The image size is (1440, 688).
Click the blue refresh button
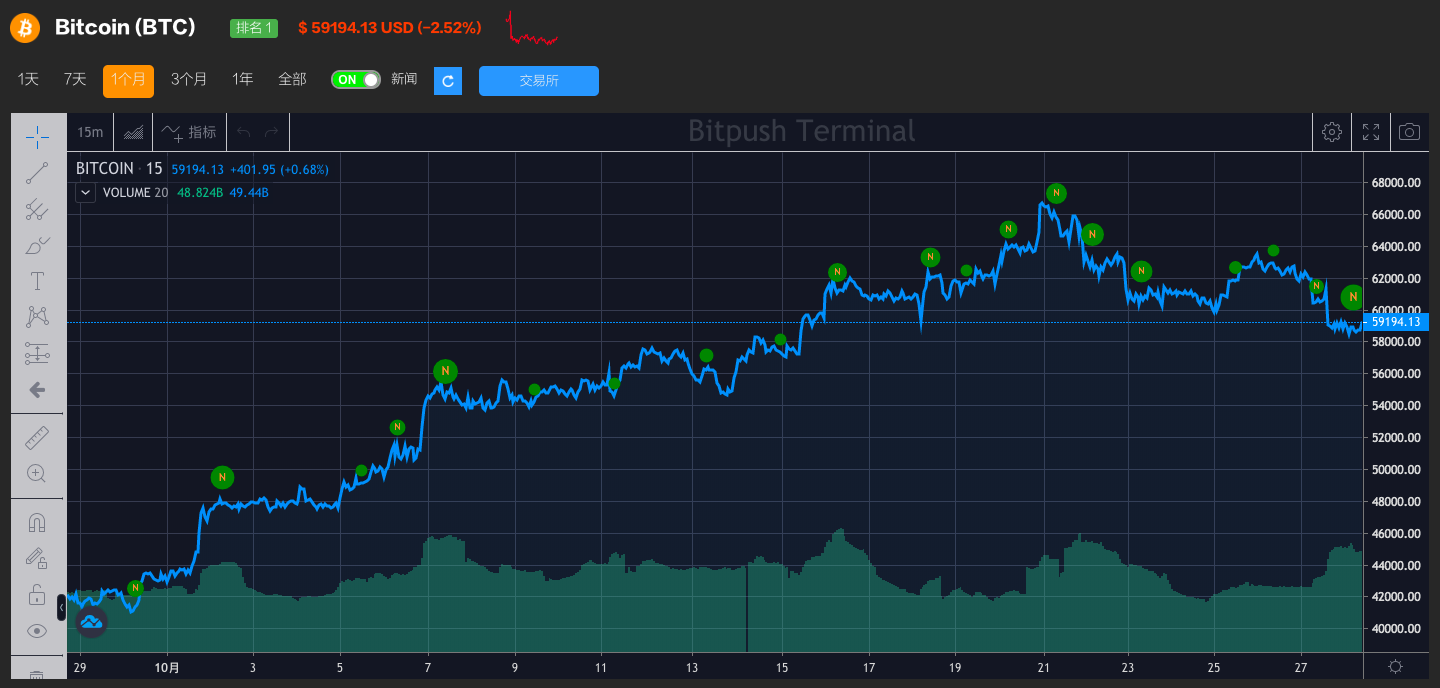pos(448,81)
